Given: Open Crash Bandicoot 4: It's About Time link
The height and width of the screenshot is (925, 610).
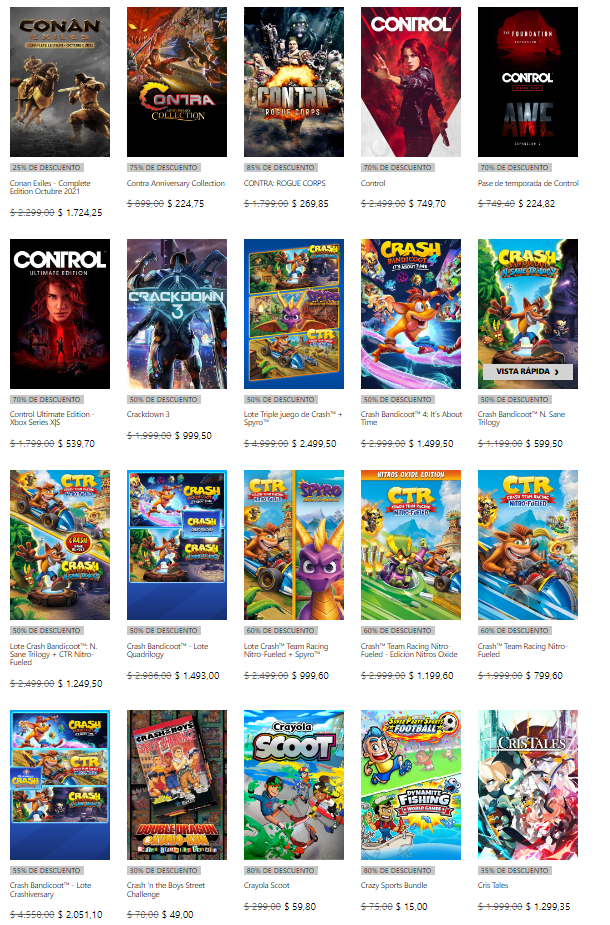Looking at the screenshot, I should point(411,418).
